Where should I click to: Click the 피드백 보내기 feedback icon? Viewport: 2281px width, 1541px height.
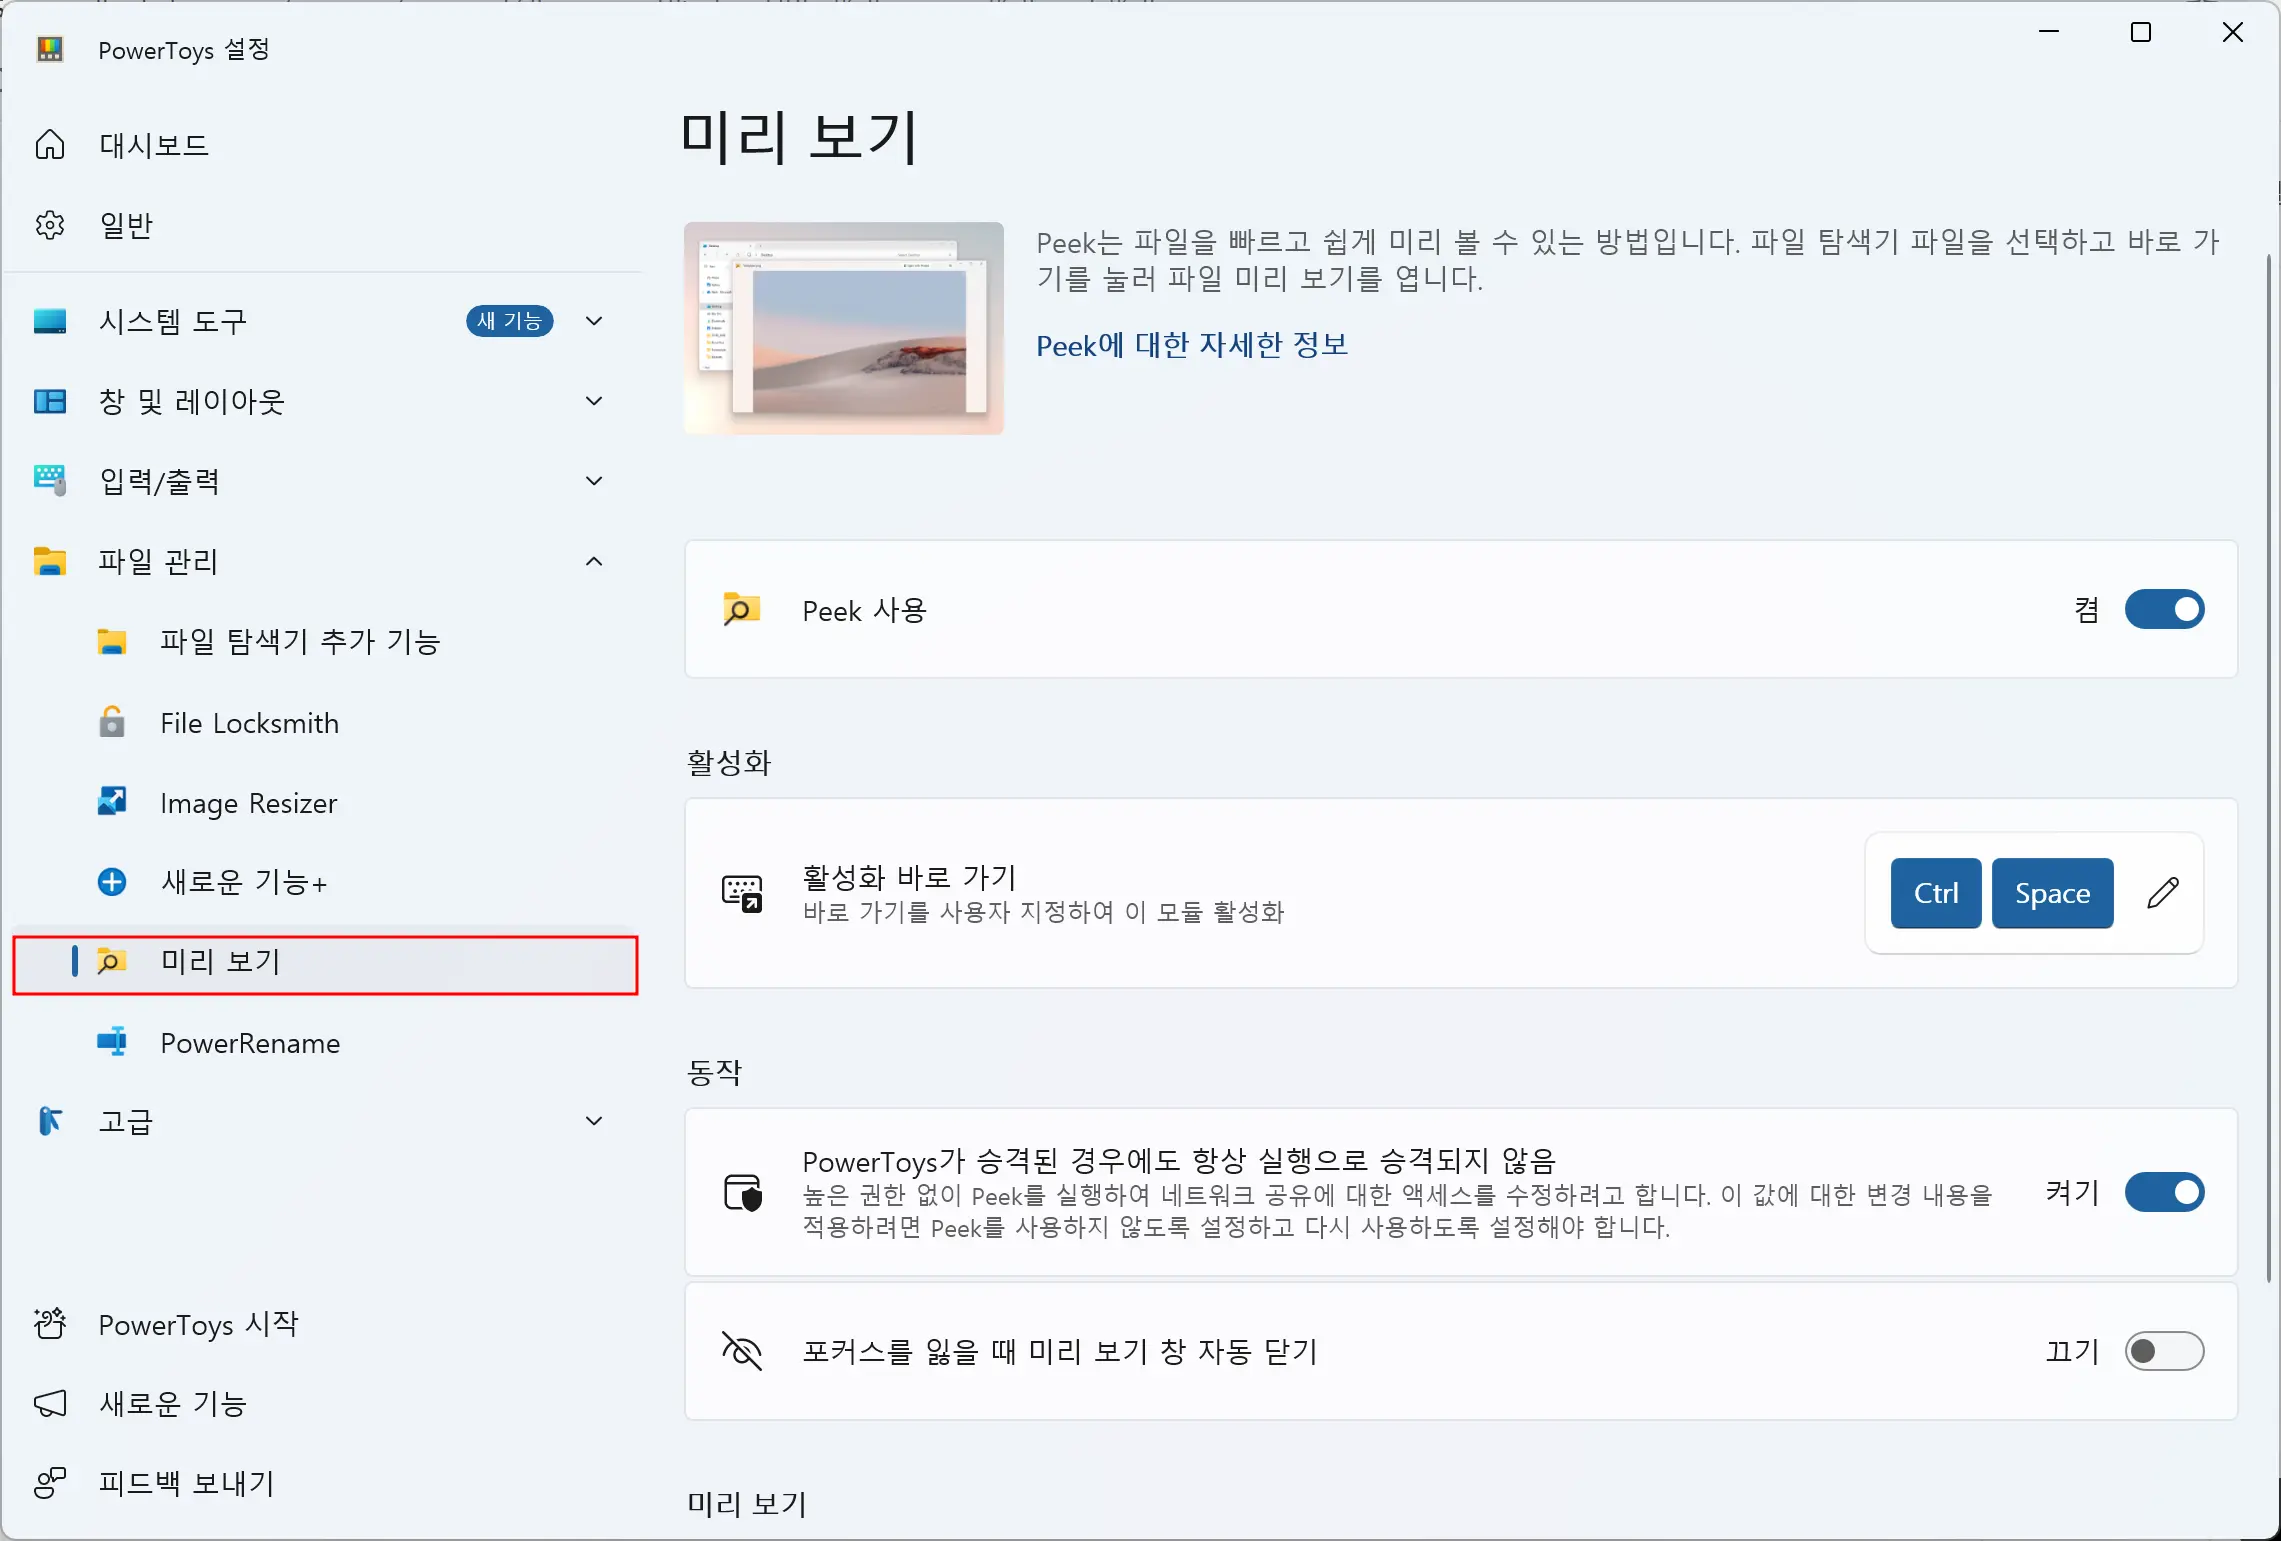(x=50, y=1484)
